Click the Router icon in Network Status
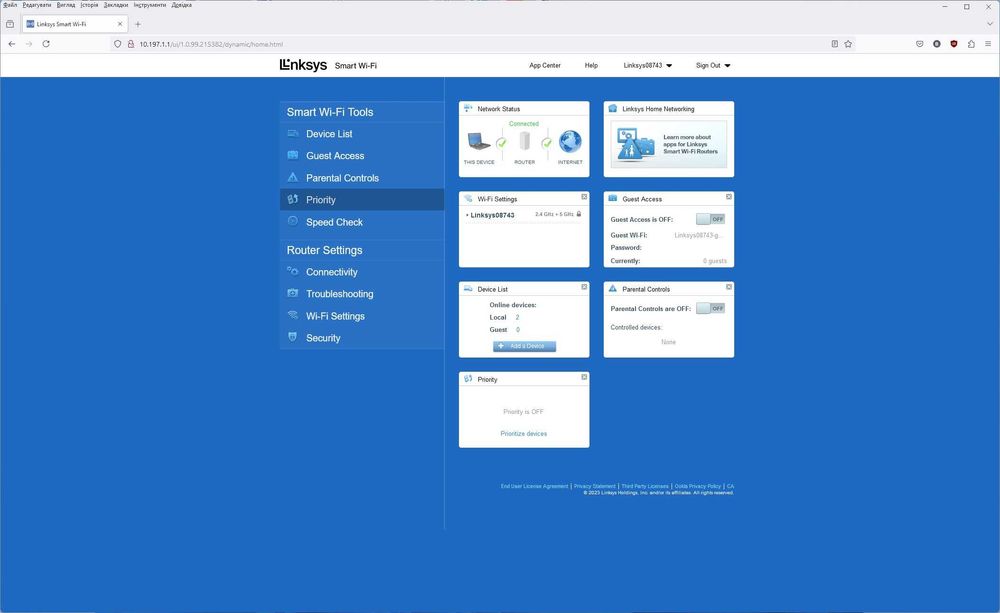This screenshot has height=613, width=1000. [x=524, y=141]
